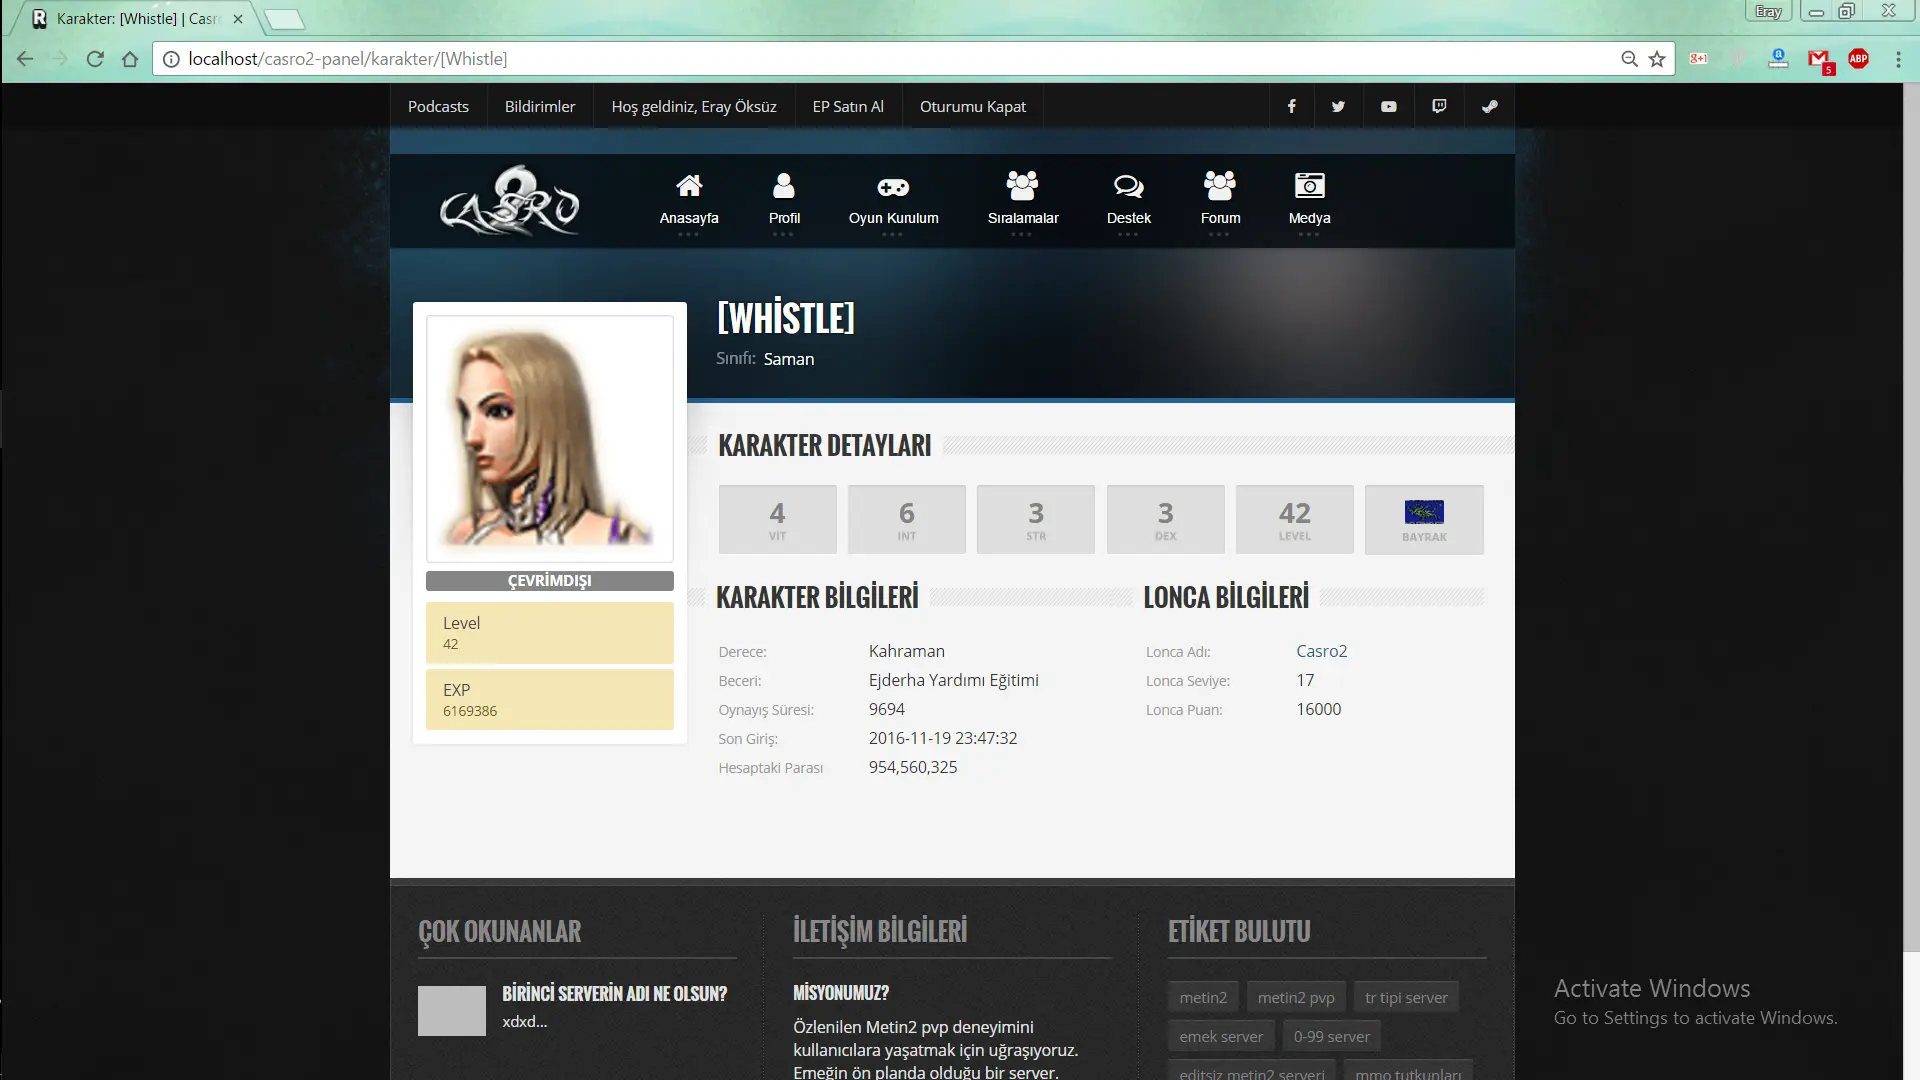
Task: Click the Lonca Puan value 16000
Action: click(1319, 709)
